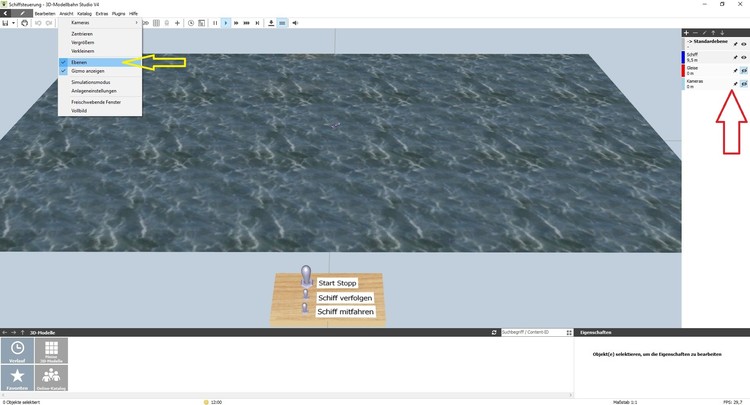Choose Vergrößern from the view menu

pos(100,43)
